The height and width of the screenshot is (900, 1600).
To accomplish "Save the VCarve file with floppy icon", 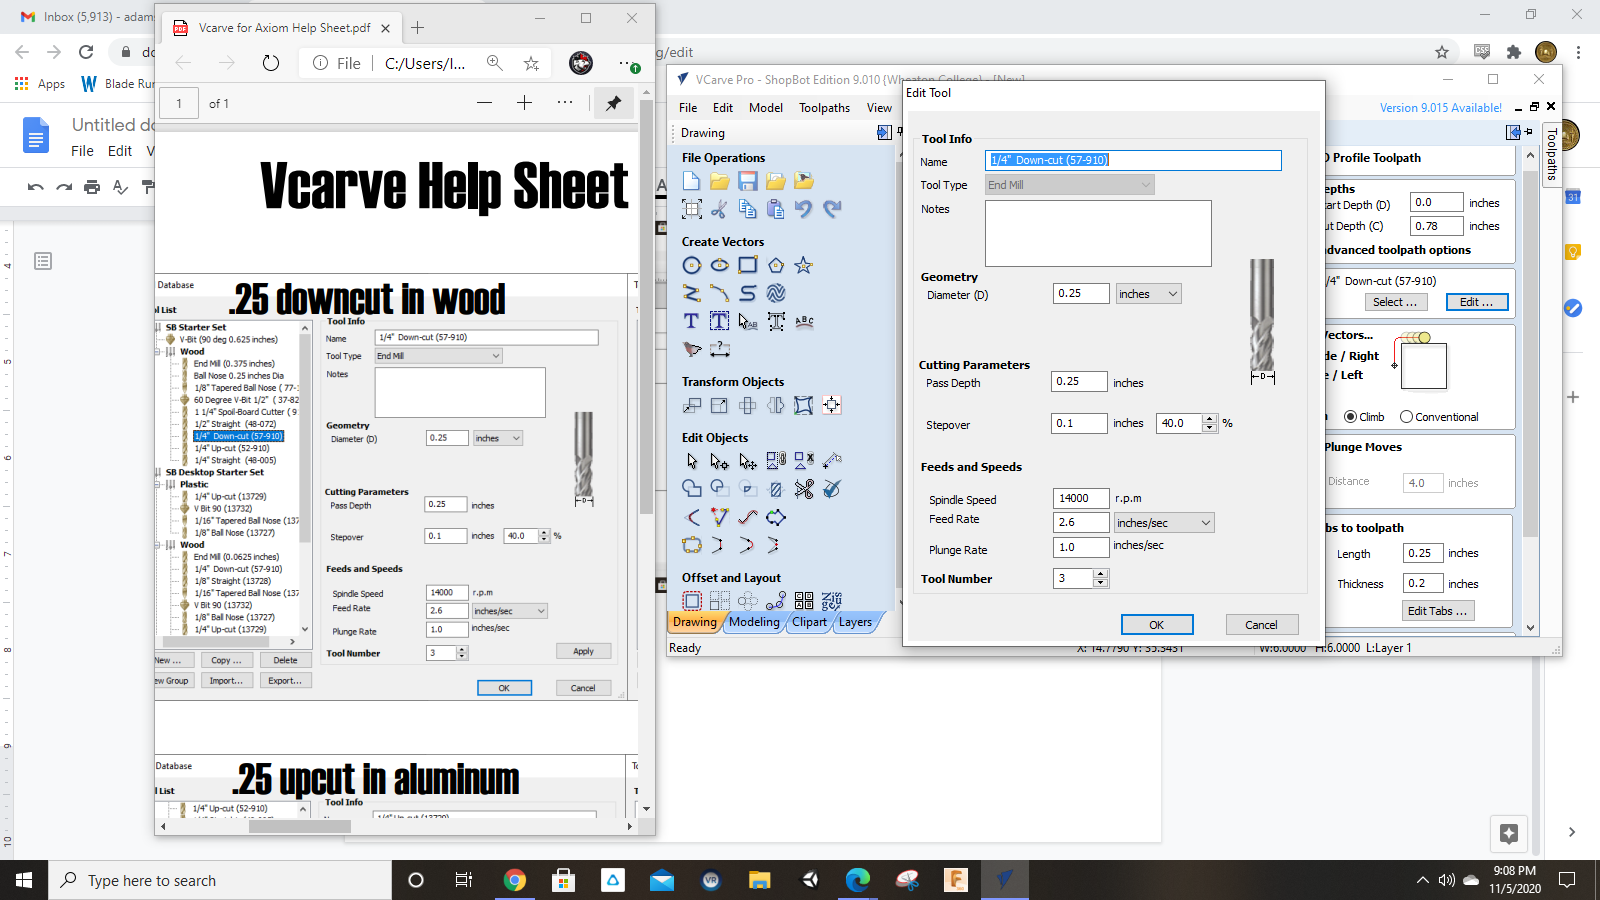I will coord(747,181).
